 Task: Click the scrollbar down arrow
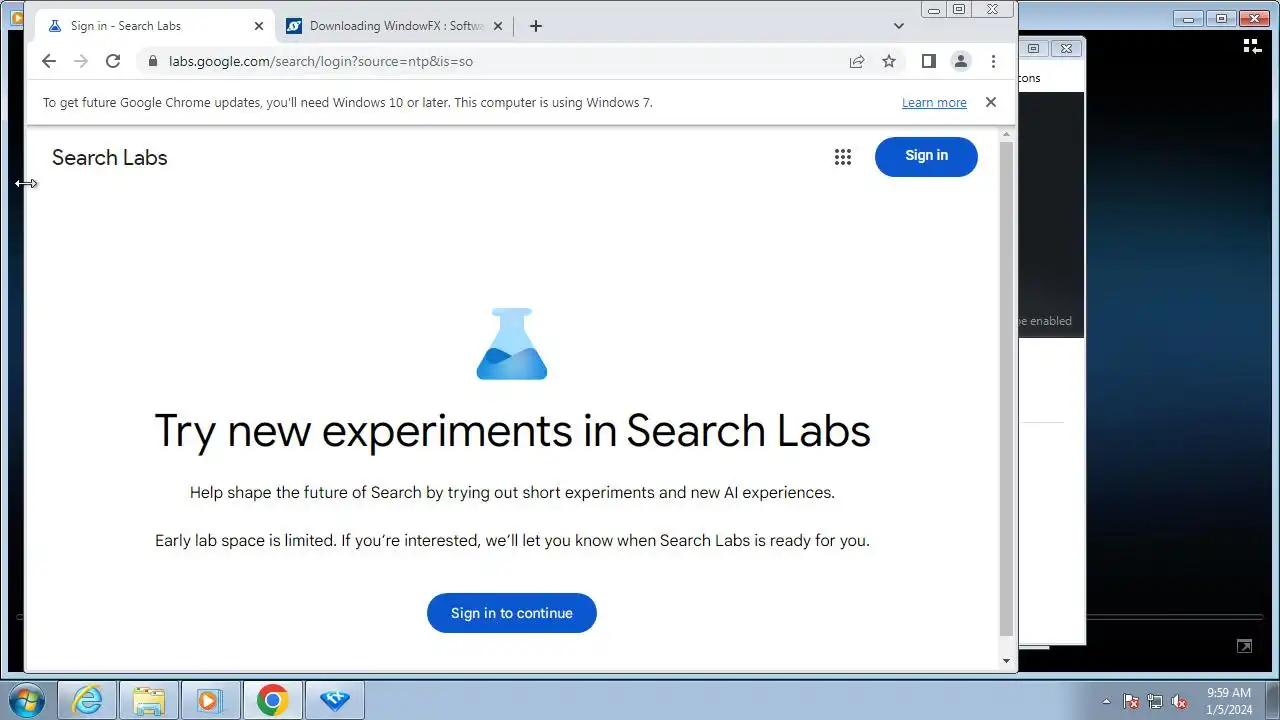coord(1006,661)
